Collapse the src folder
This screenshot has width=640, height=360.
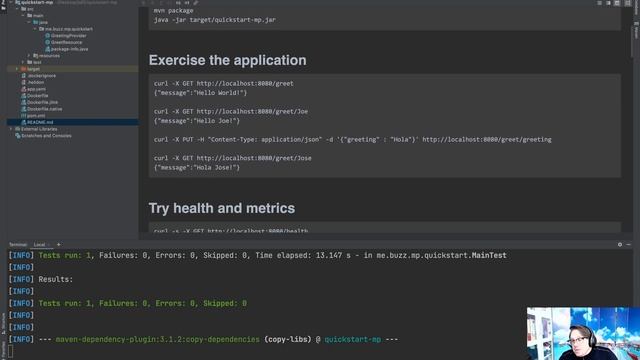pos(17,9)
